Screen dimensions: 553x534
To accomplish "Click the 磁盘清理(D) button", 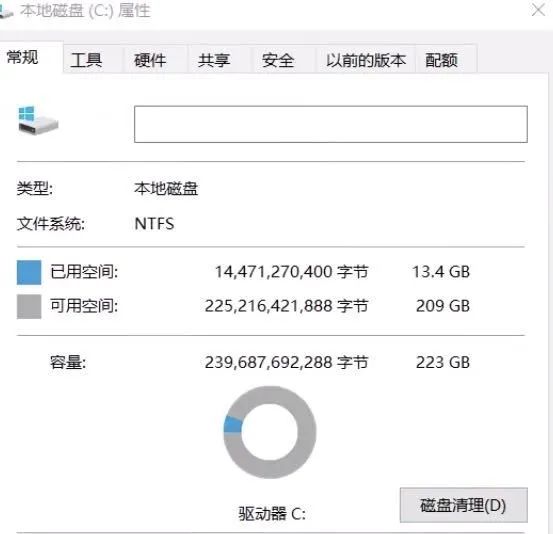I will point(463,505).
